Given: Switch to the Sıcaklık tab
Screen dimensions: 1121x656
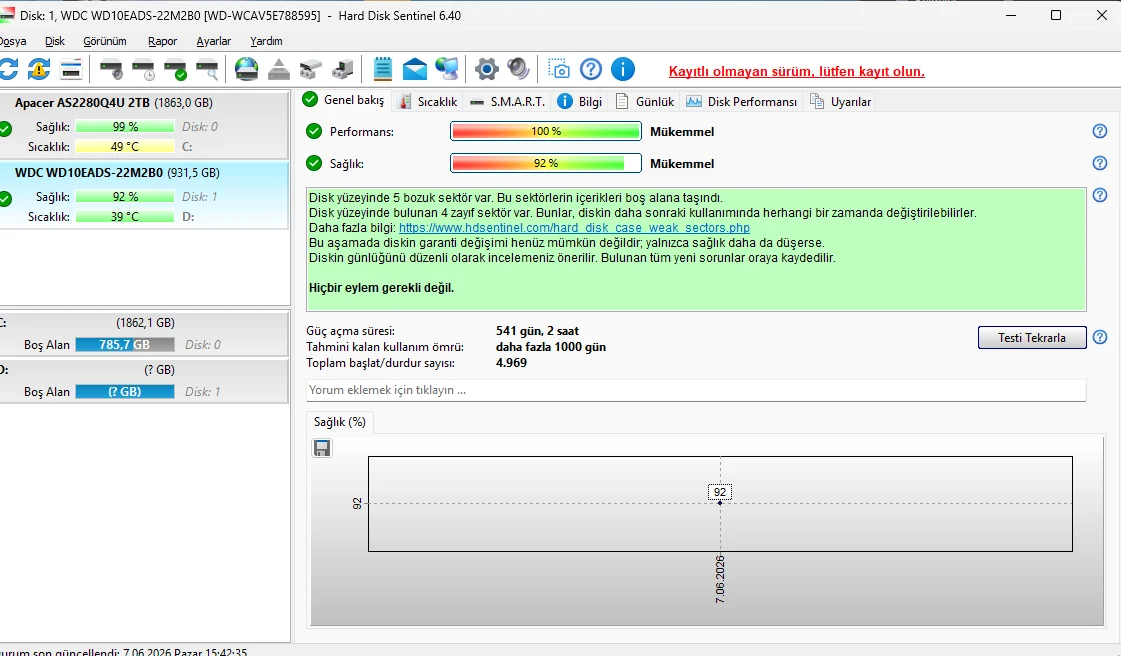Looking at the screenshot, I should point(428,101).
